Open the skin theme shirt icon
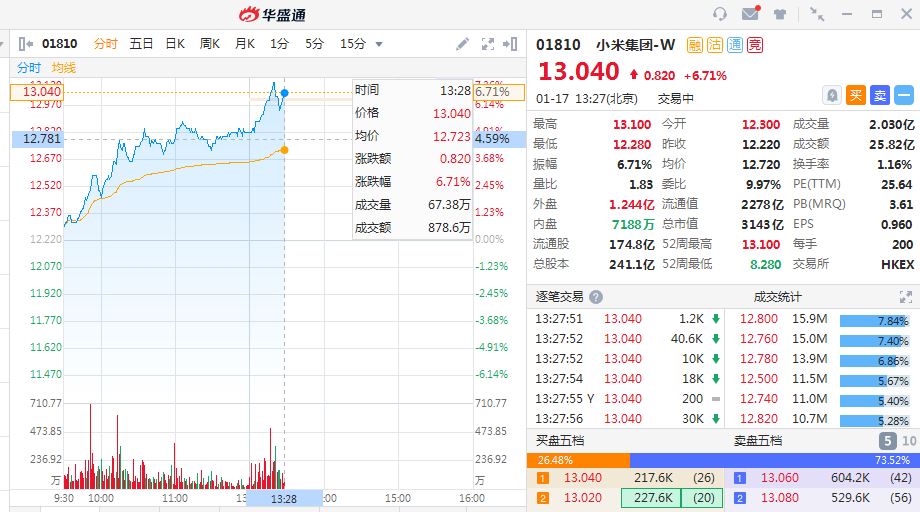 (780, 14)
